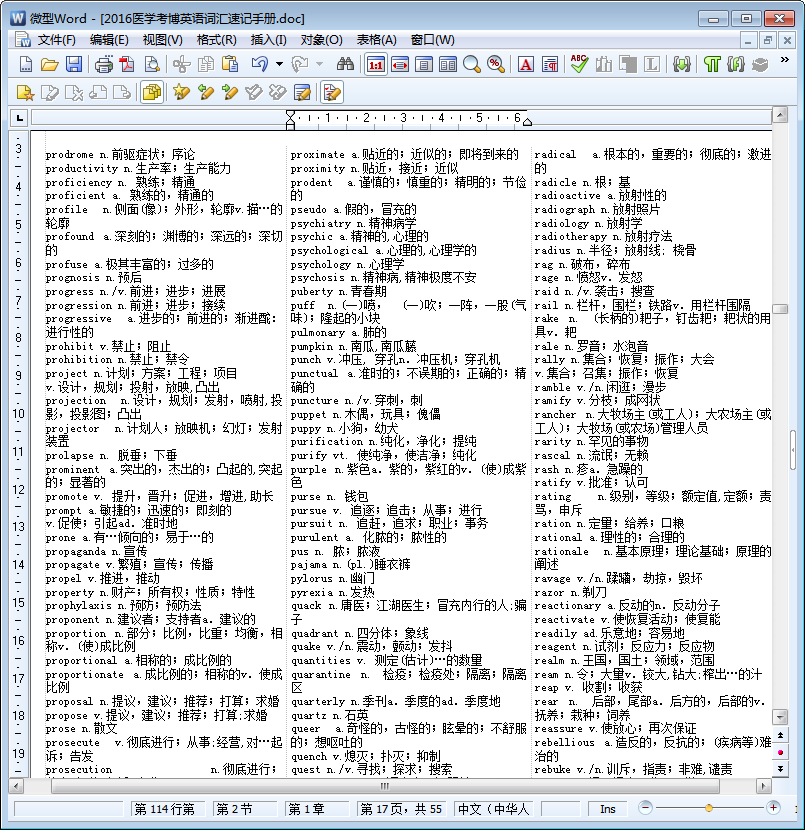Create a new blank document
This screenshot has width=805, height=830.
click(25, 65)
